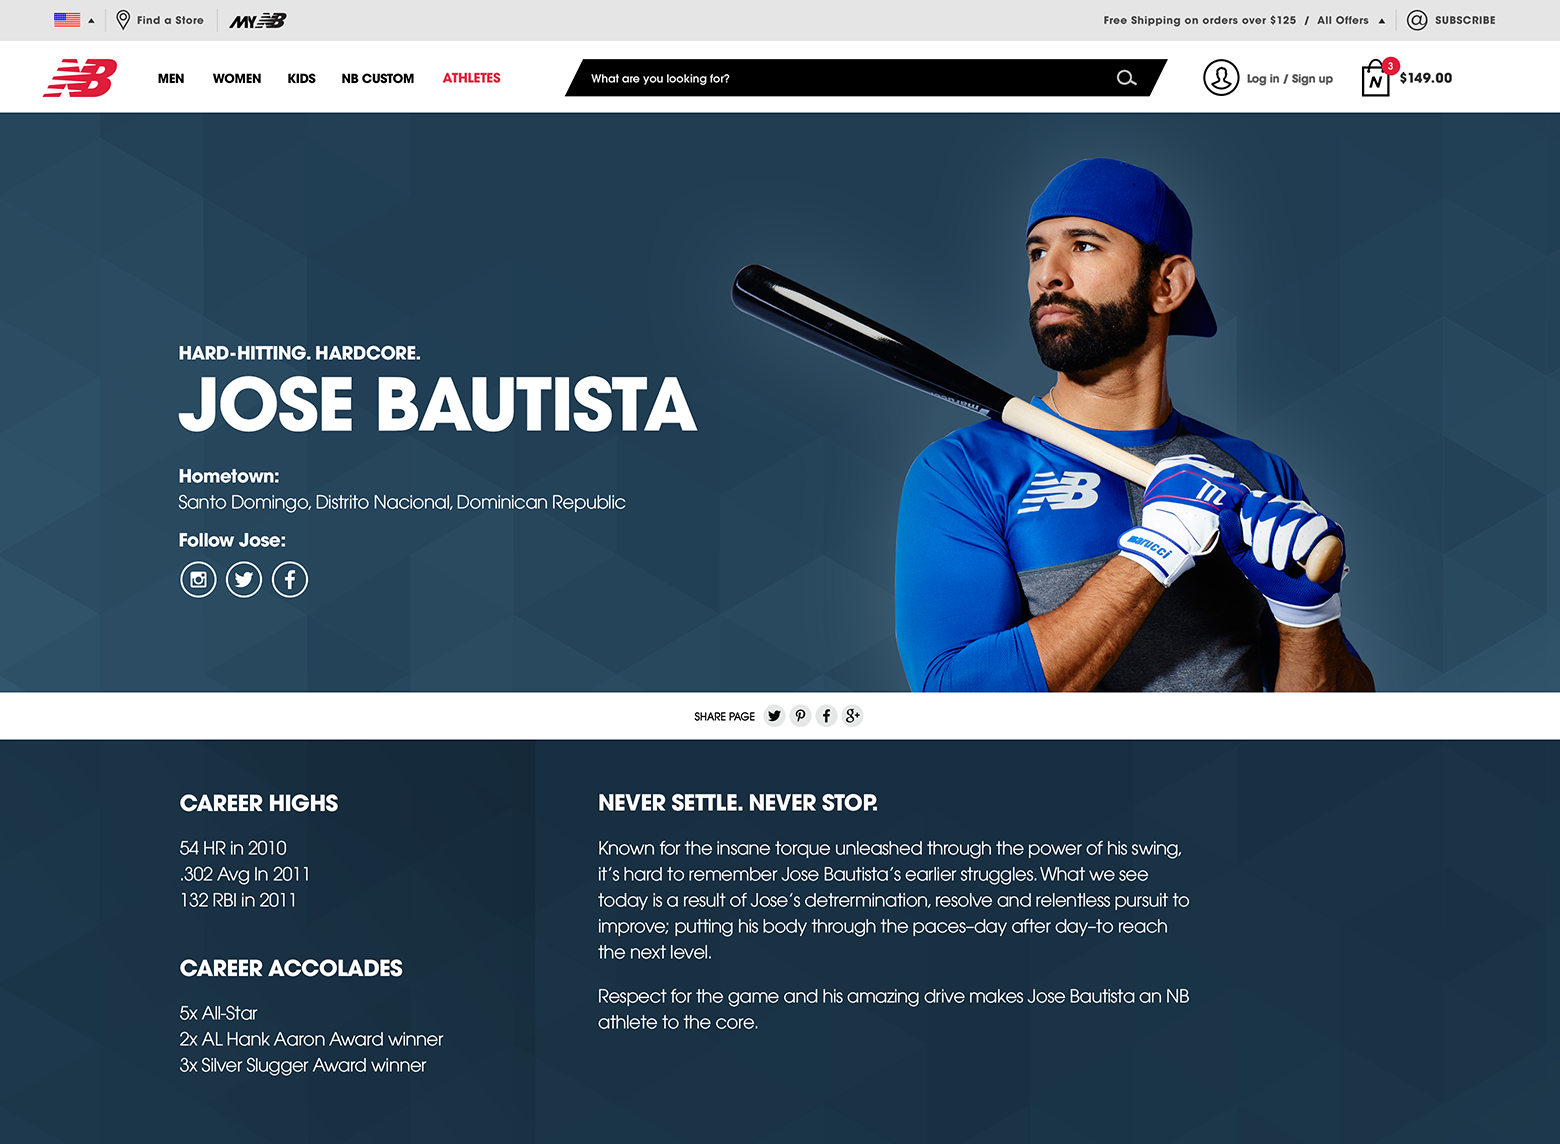Share page on Pinterest

click(800, 716)
